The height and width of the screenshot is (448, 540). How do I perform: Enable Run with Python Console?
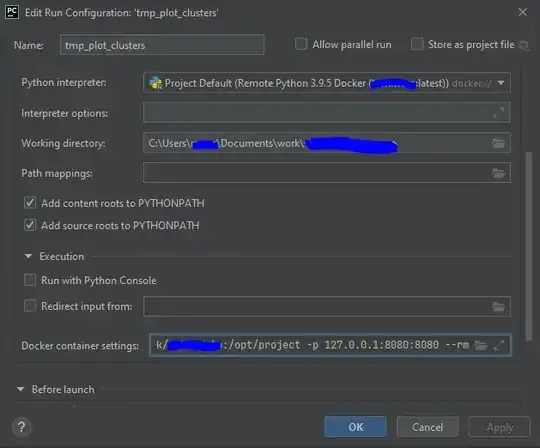[30, 280]
